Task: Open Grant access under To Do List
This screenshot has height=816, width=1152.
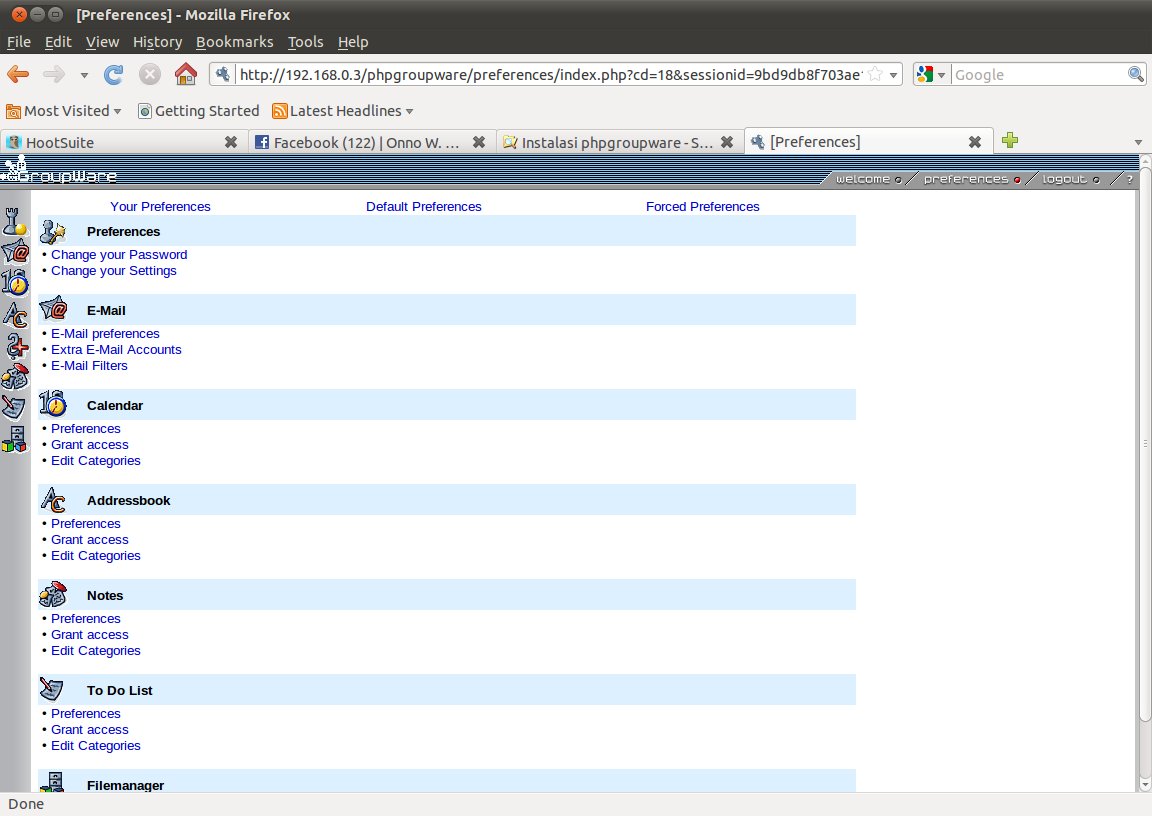Action: (90, 729)
